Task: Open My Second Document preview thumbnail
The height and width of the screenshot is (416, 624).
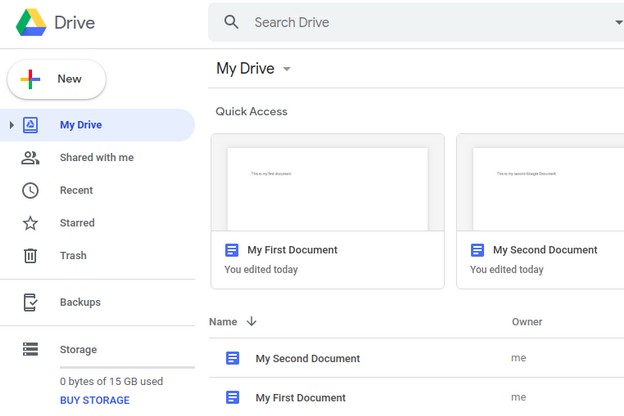Action: tap(540, 183)
